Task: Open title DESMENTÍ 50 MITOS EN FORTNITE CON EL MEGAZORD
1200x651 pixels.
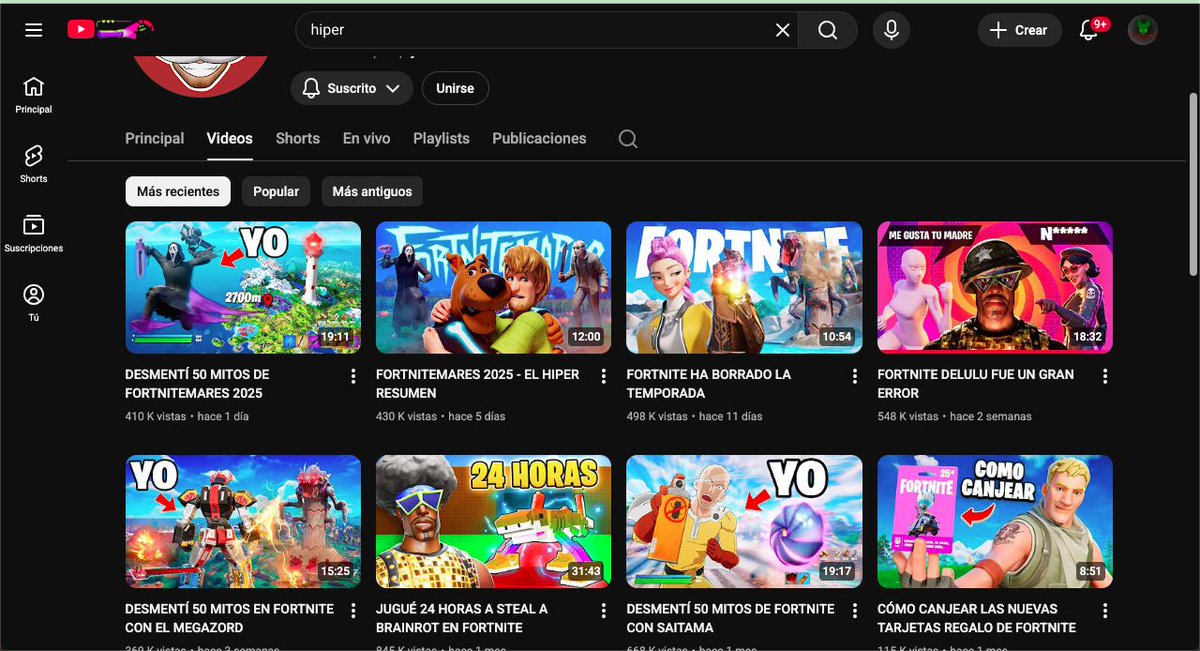Action: click(230, 618)
